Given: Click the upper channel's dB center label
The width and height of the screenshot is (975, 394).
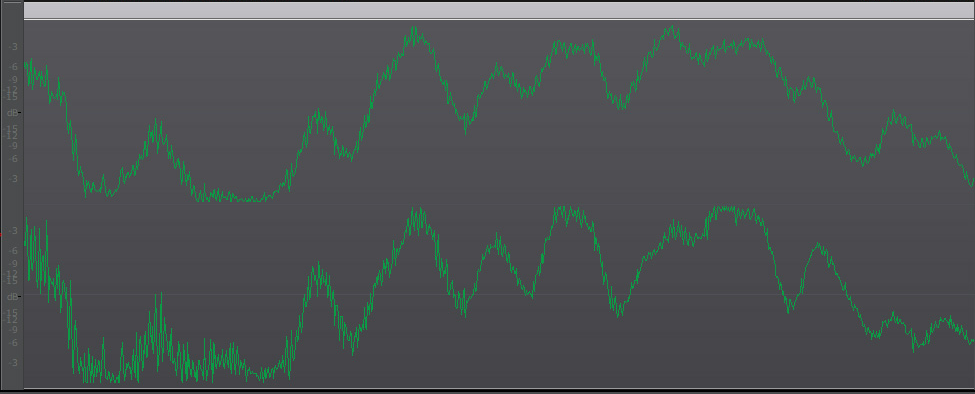Looking at the screenshot, I should [x=13, y=112].
